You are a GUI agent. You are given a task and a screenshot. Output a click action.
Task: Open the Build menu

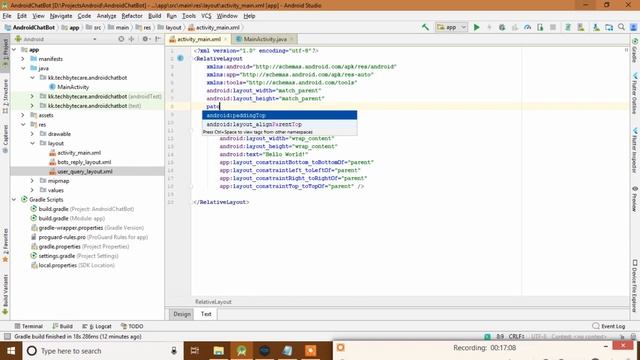[x=154, y=16]
